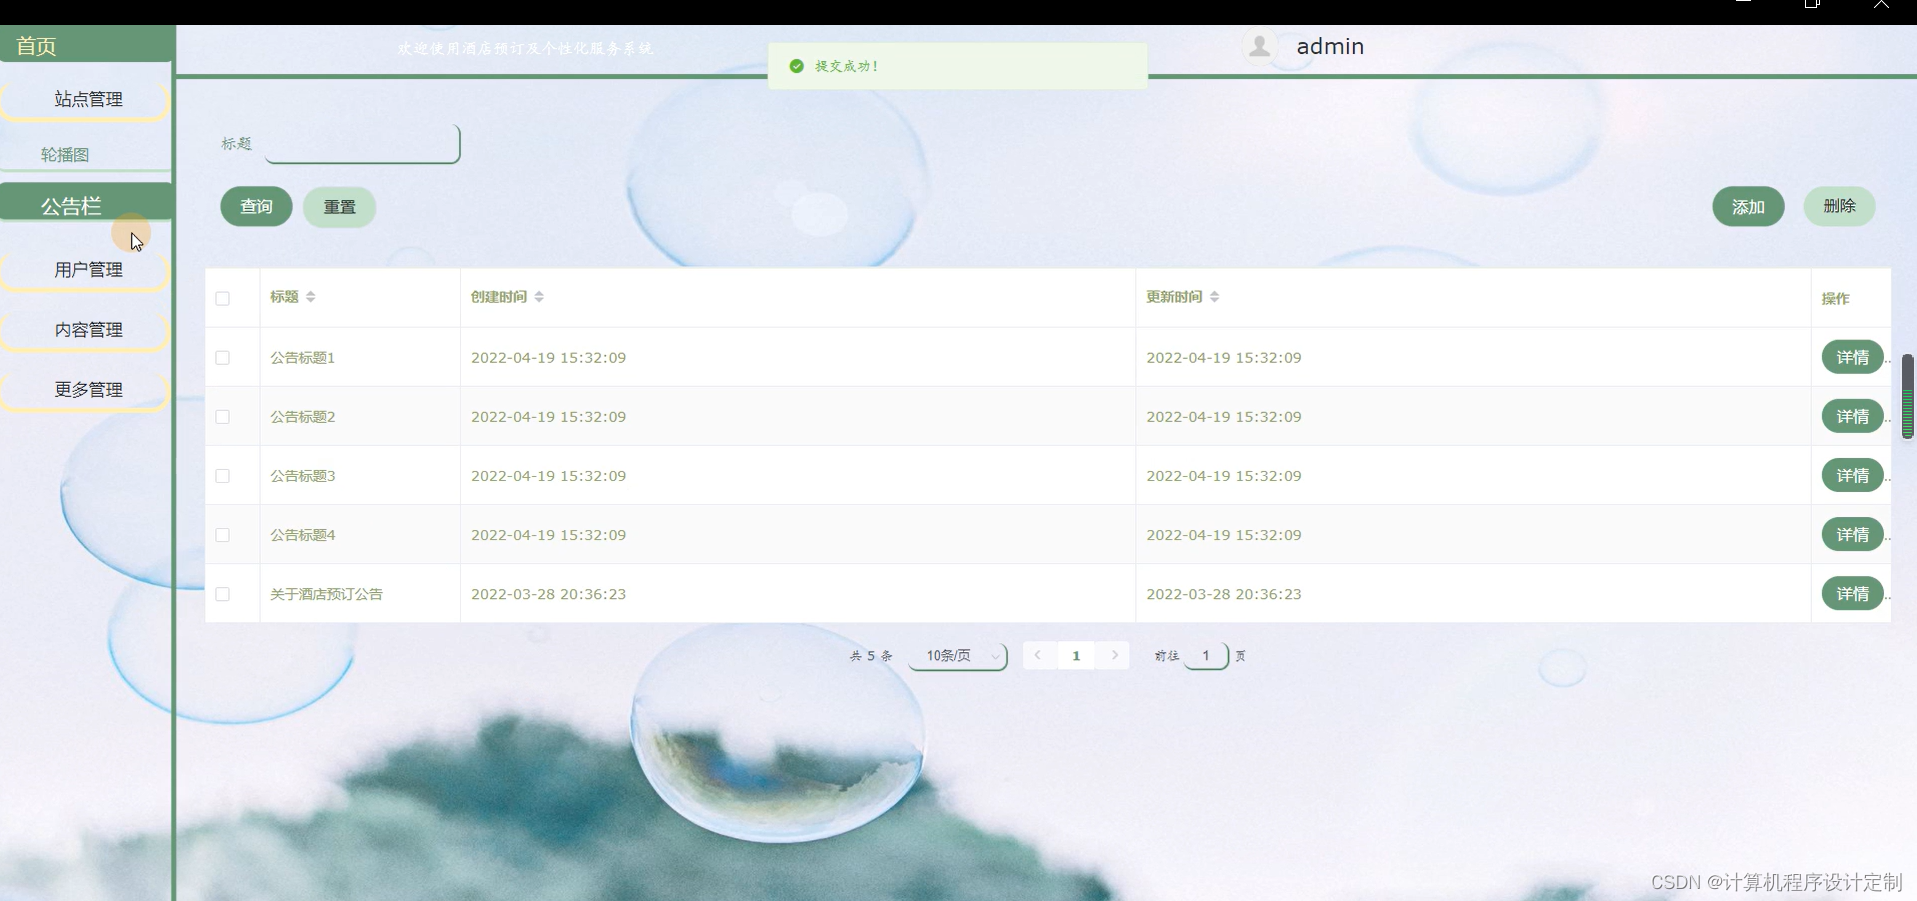Expand the 站点管理 sidebar menu

pyautogui.click(x=87, y=99)
